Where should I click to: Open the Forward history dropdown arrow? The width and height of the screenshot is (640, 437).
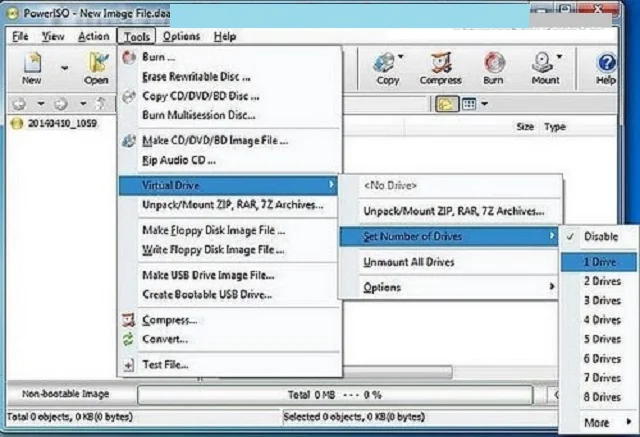[x=83, y=104]
